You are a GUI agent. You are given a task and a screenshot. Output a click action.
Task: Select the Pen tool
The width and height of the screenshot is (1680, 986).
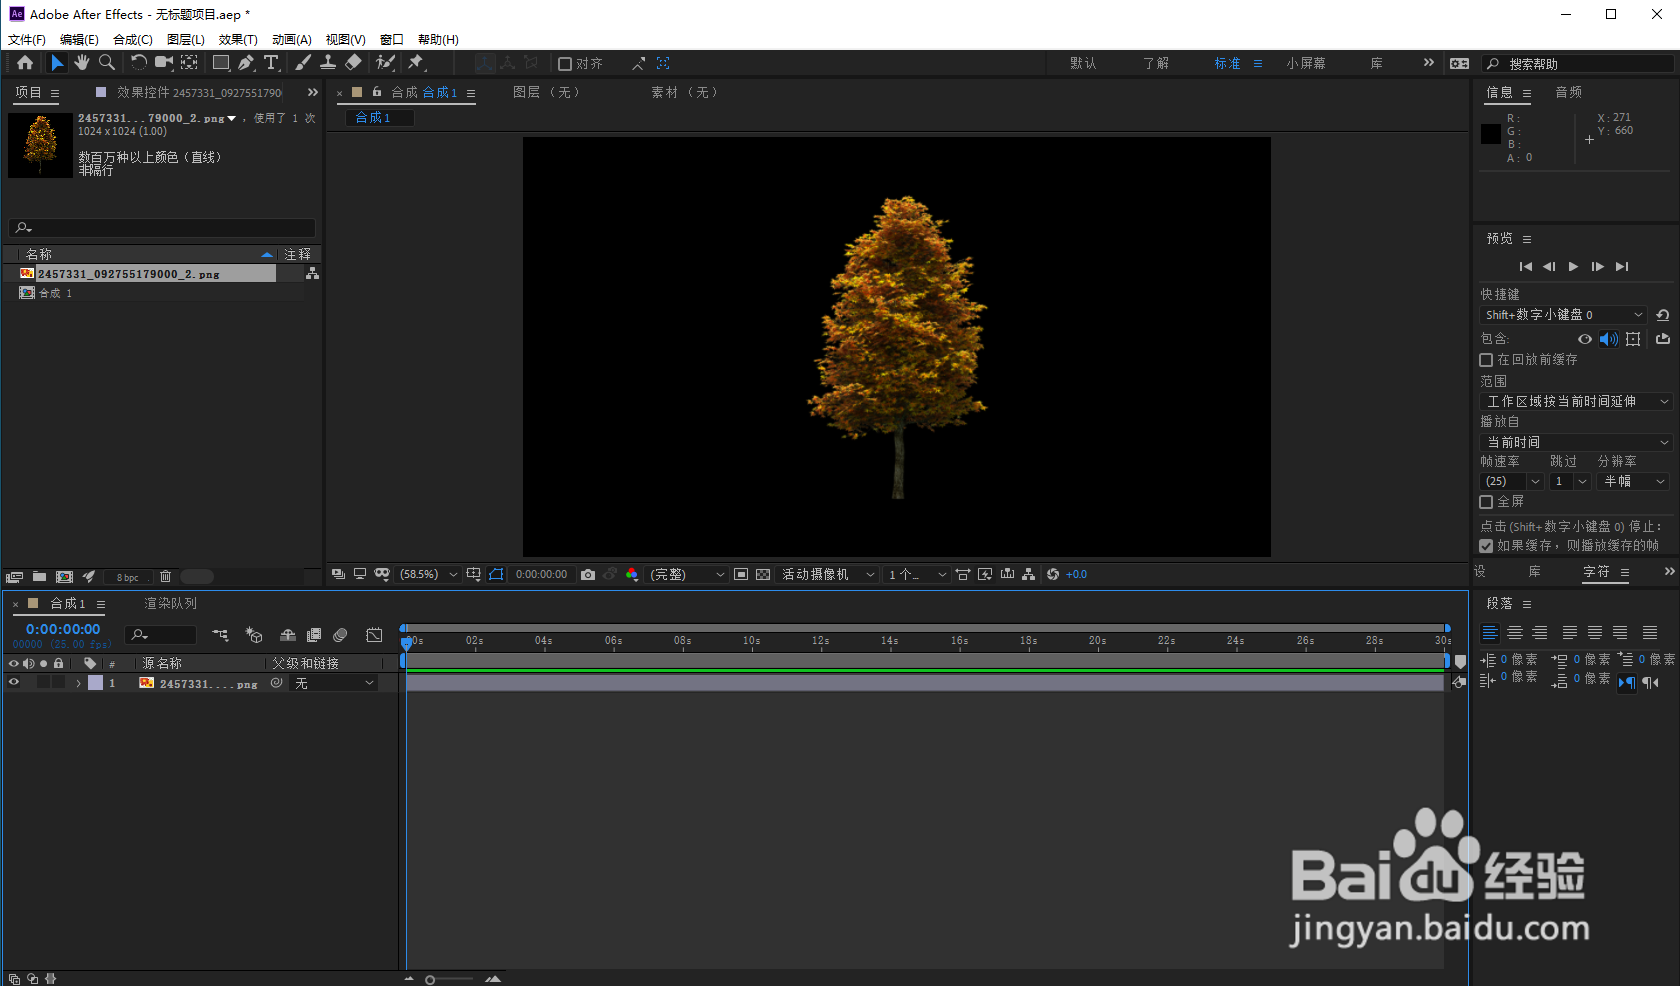(246, 63)
